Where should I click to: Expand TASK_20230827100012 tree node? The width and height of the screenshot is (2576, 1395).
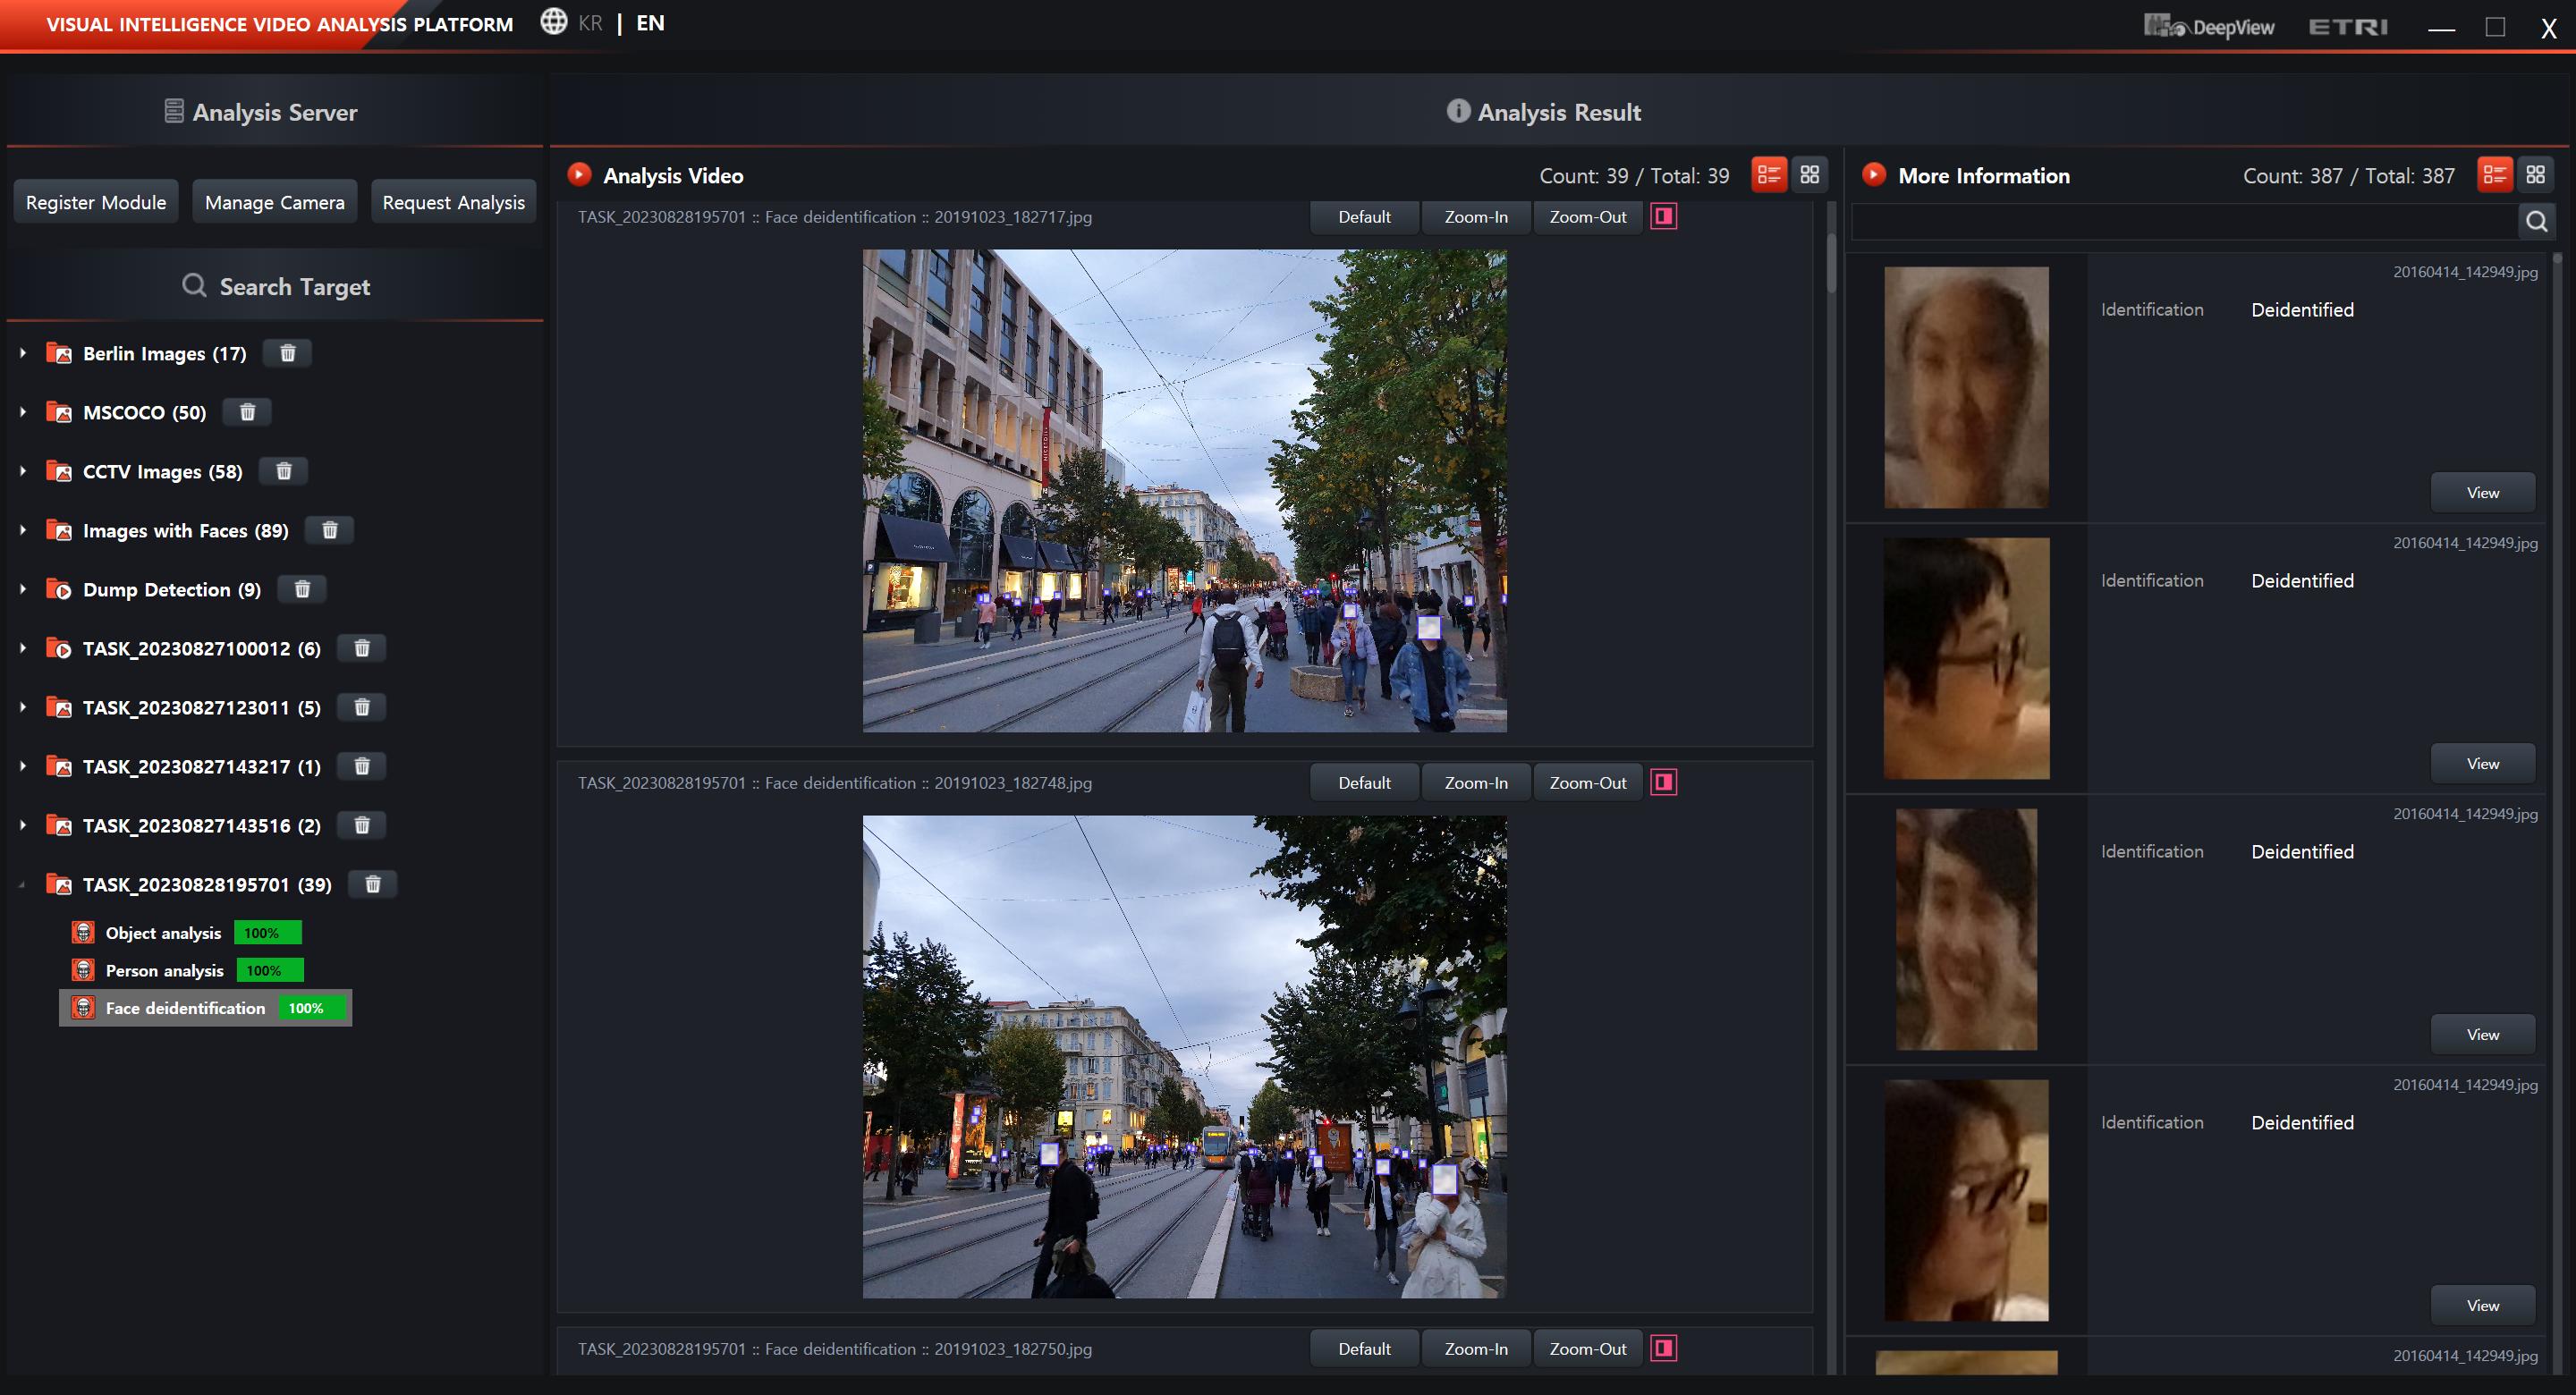(22, 648)
